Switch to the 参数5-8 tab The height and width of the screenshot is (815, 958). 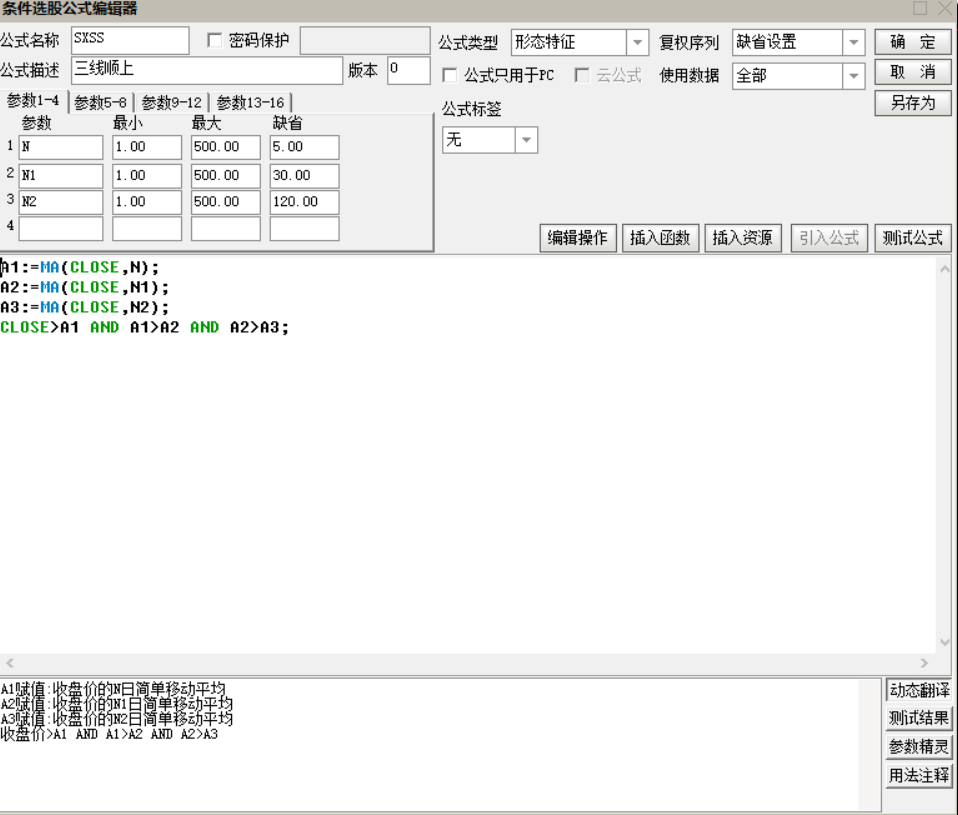pos(100,102)
